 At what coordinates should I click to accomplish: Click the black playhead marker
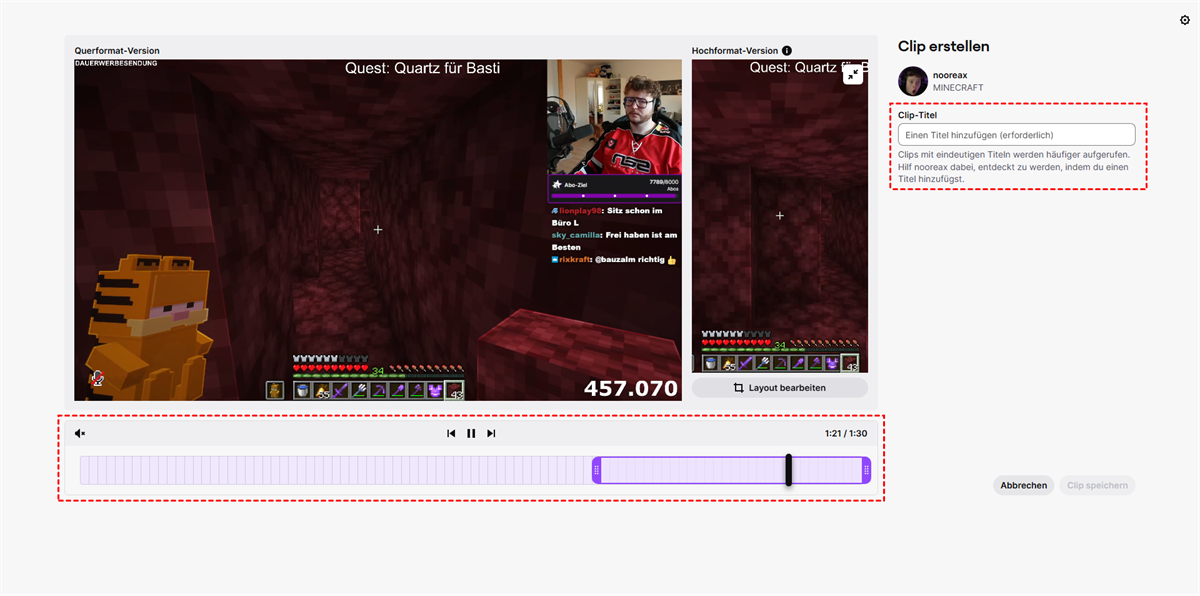[x=789, y=470]
